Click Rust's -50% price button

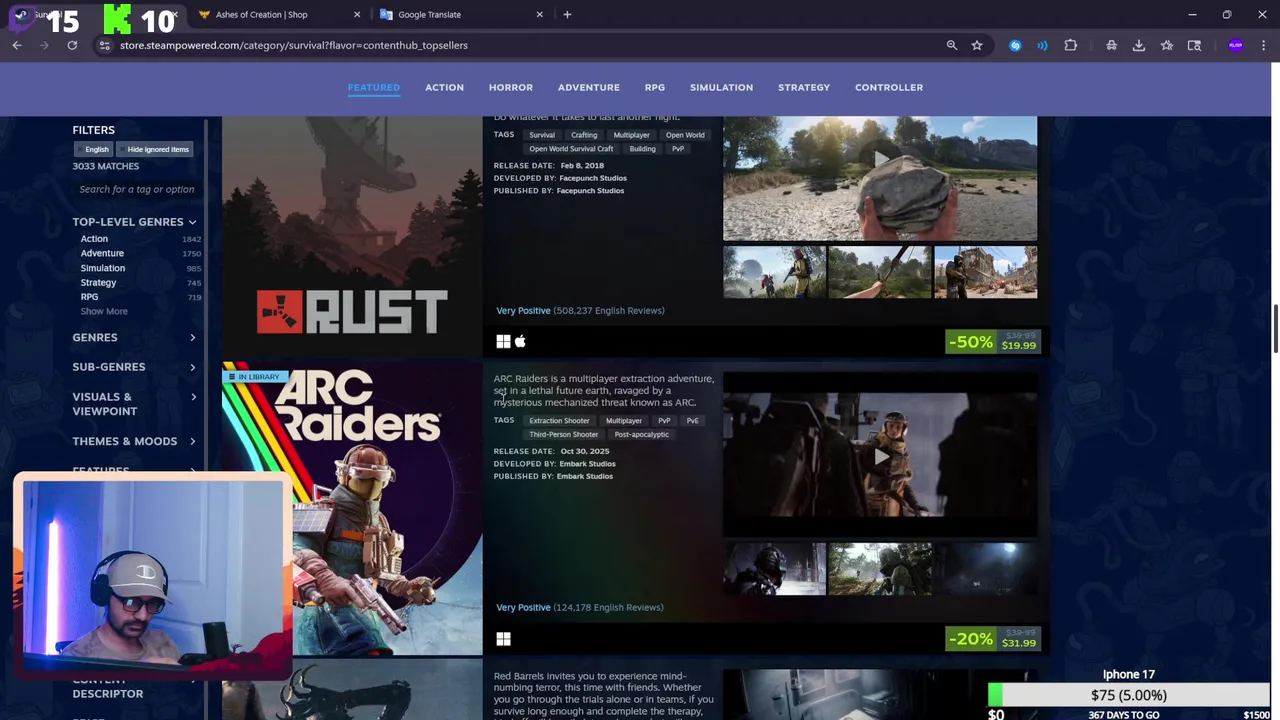[993, 342]
